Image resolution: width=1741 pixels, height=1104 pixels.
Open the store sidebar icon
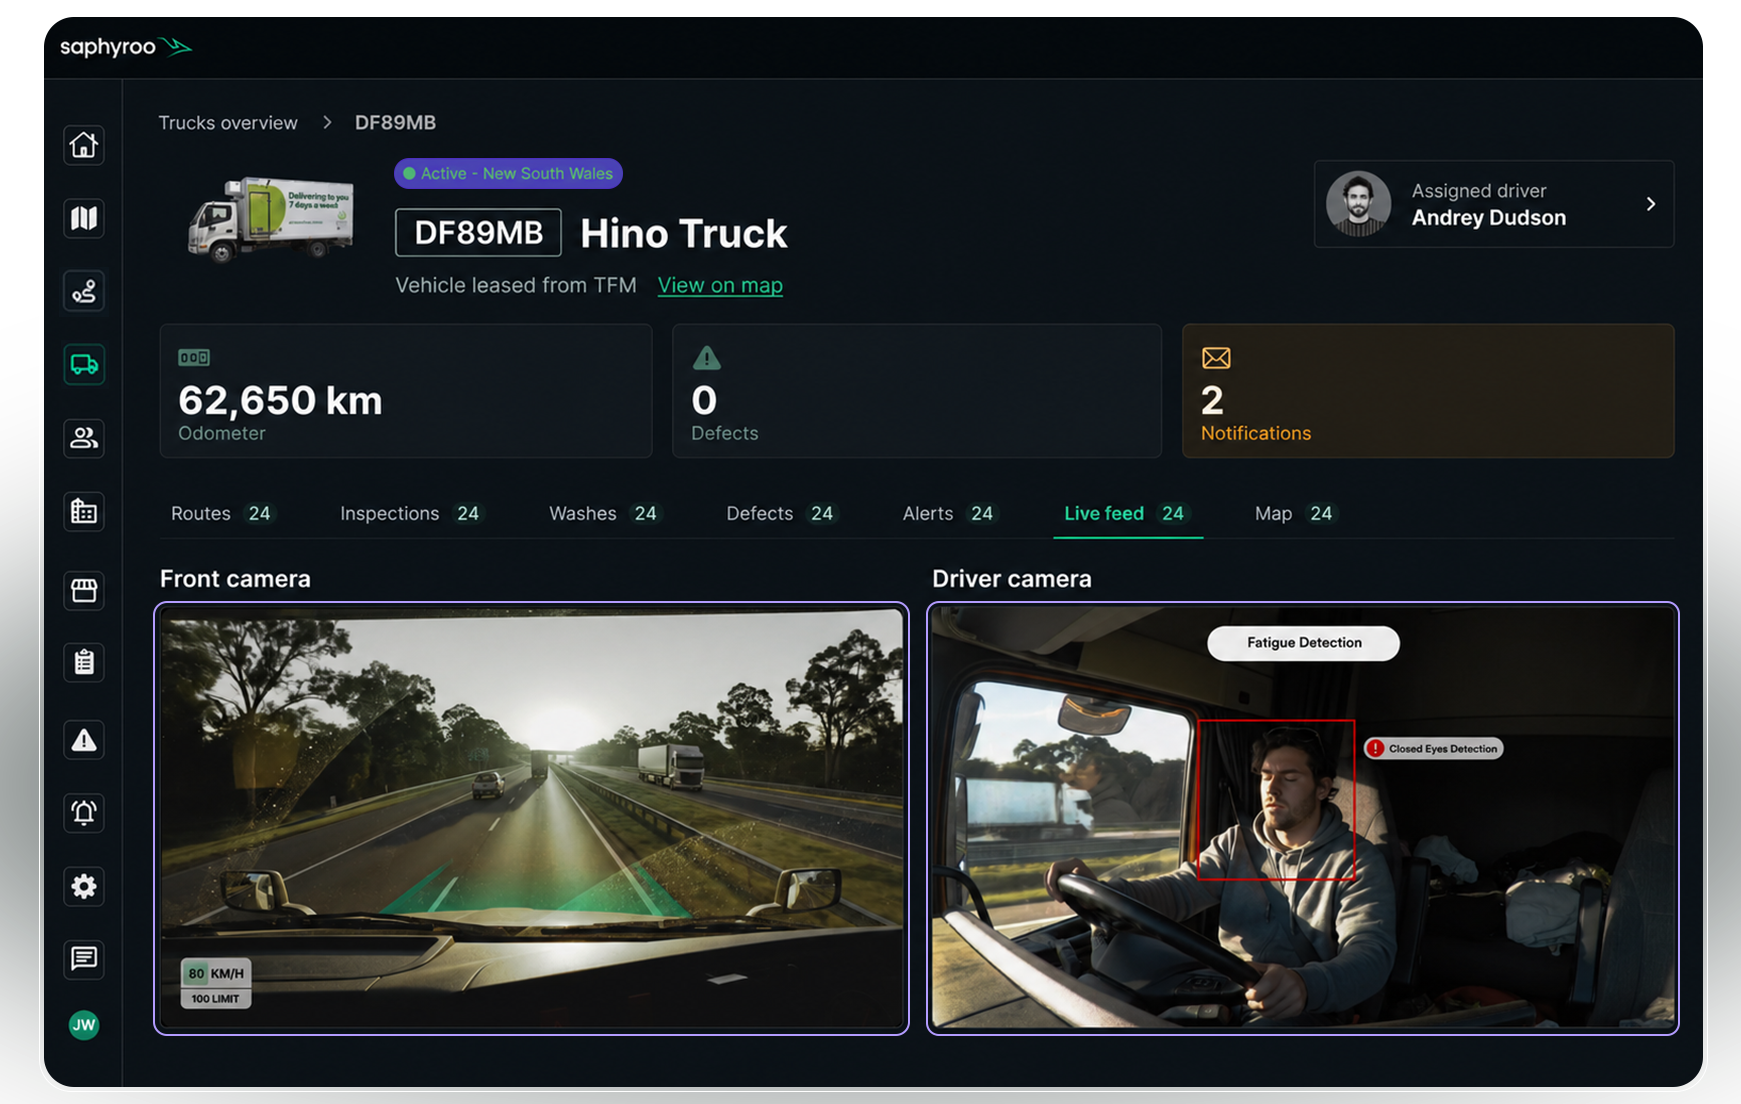click(84, 590)
